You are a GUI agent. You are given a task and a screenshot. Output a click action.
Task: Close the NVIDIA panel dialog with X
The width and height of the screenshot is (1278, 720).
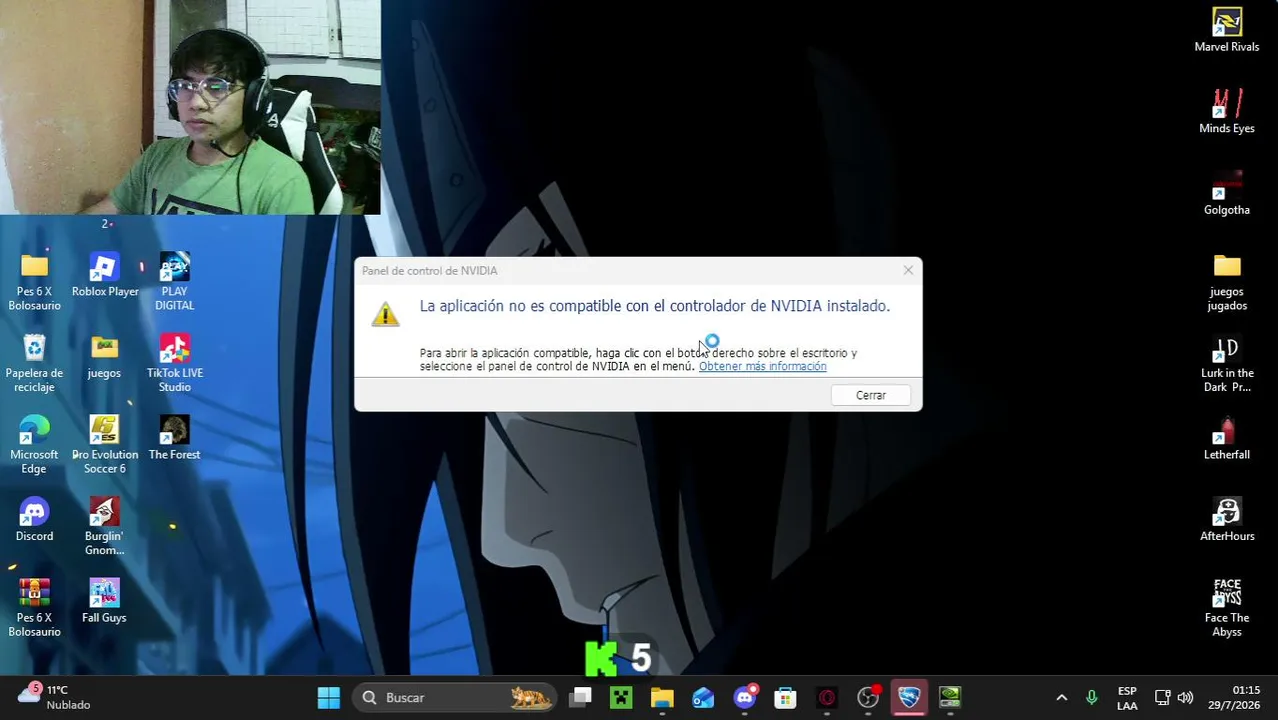(908, 270)
